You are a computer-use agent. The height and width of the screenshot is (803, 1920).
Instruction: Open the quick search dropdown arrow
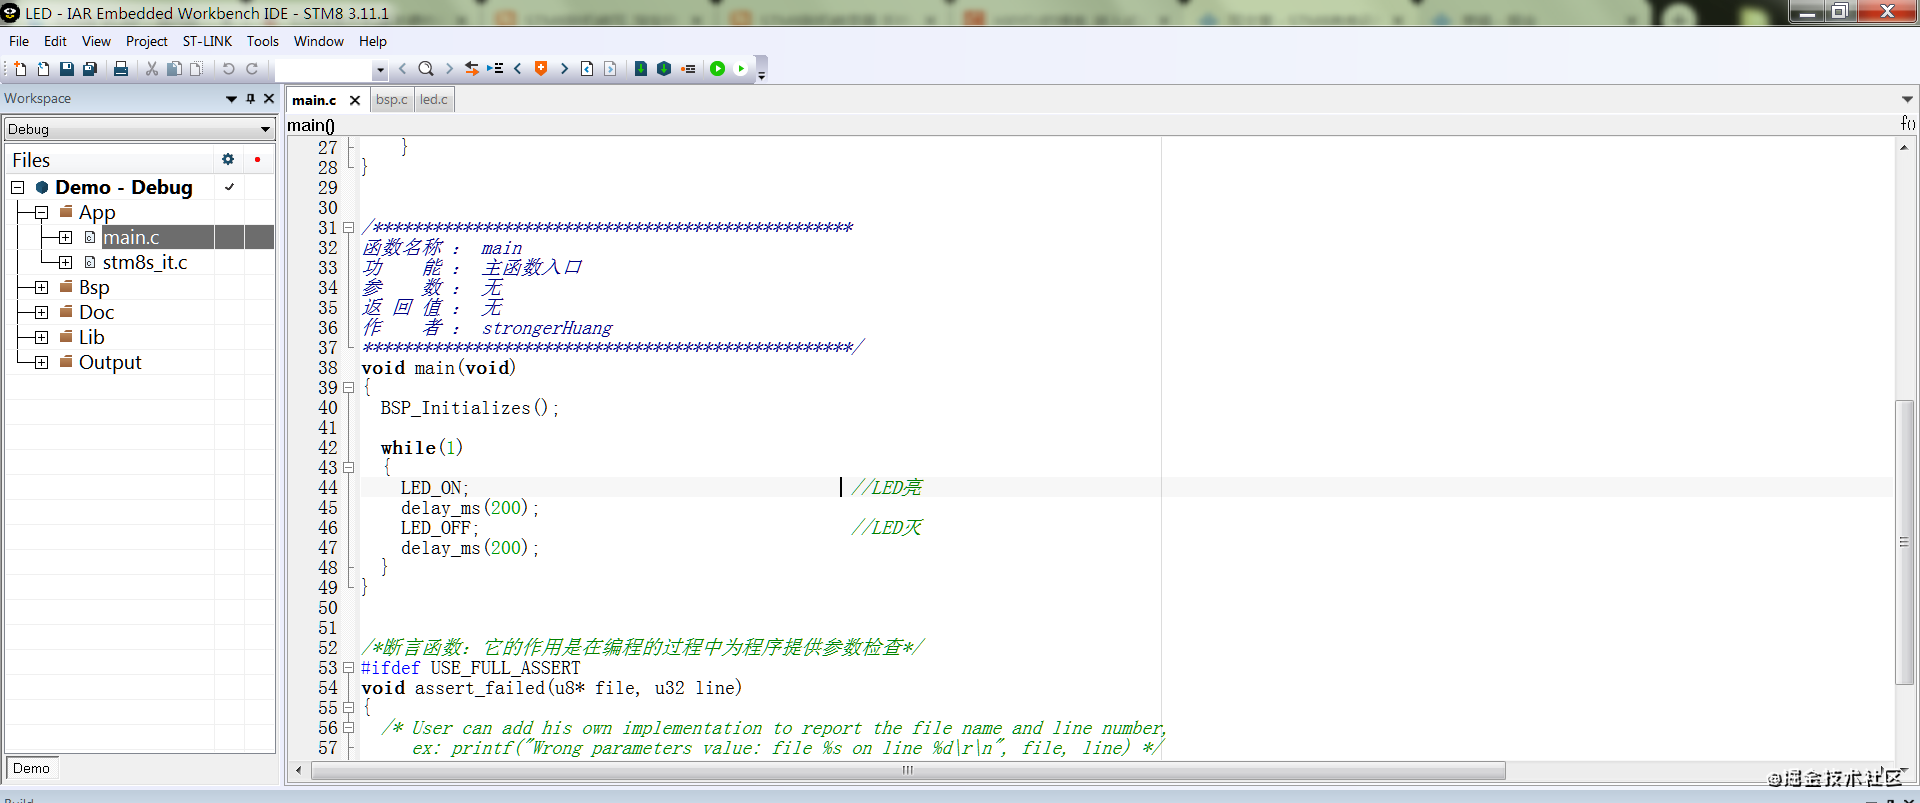[380, 70]
